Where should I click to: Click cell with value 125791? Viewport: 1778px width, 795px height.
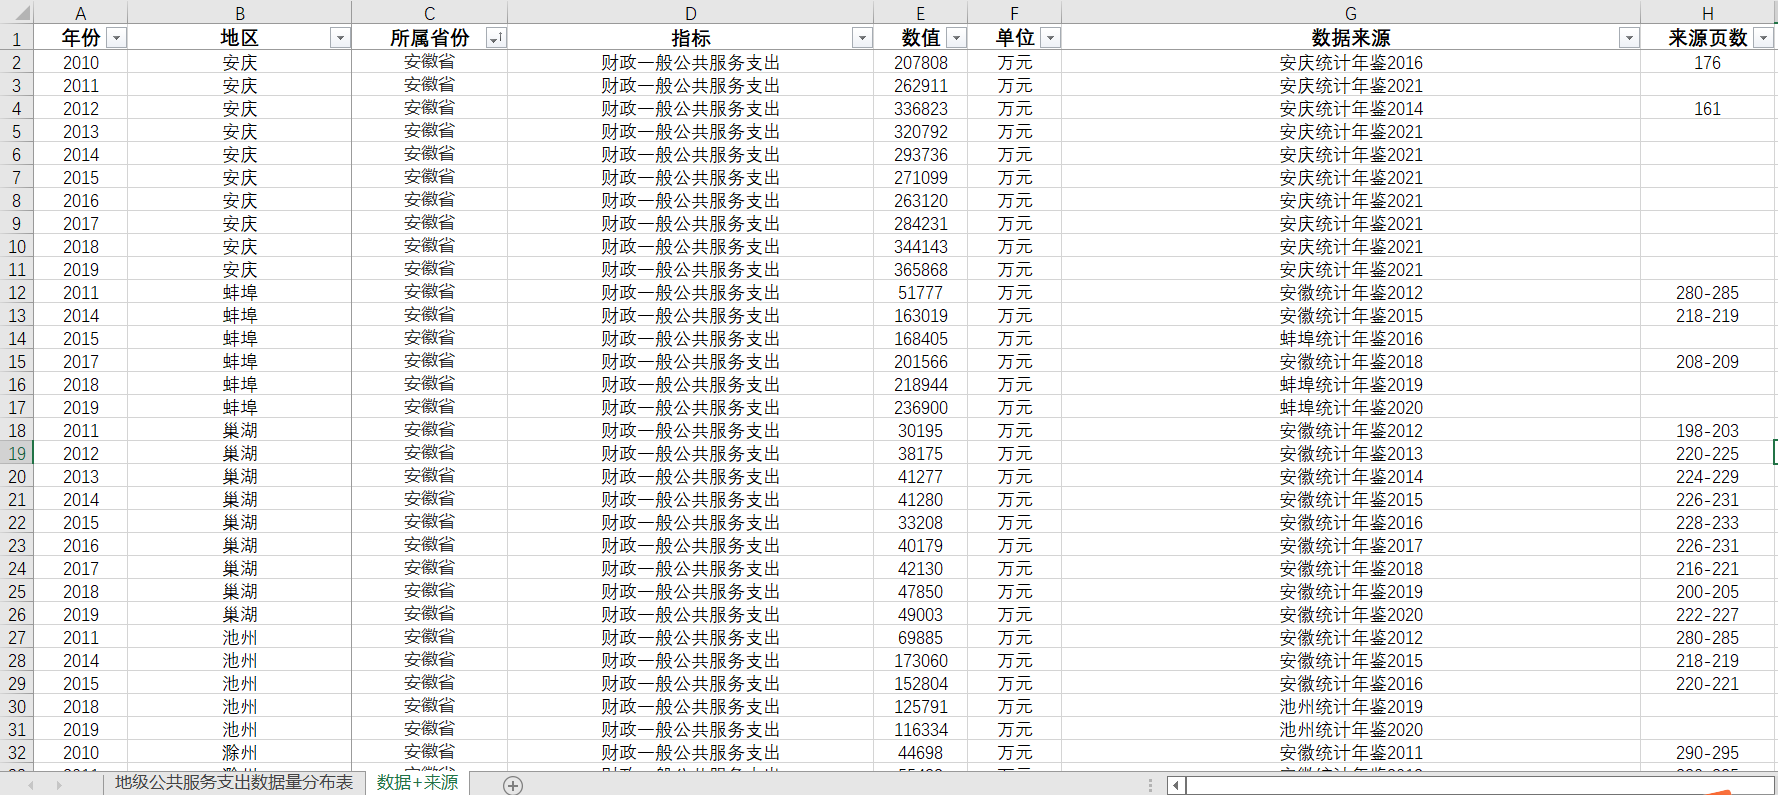click(921, 707)
